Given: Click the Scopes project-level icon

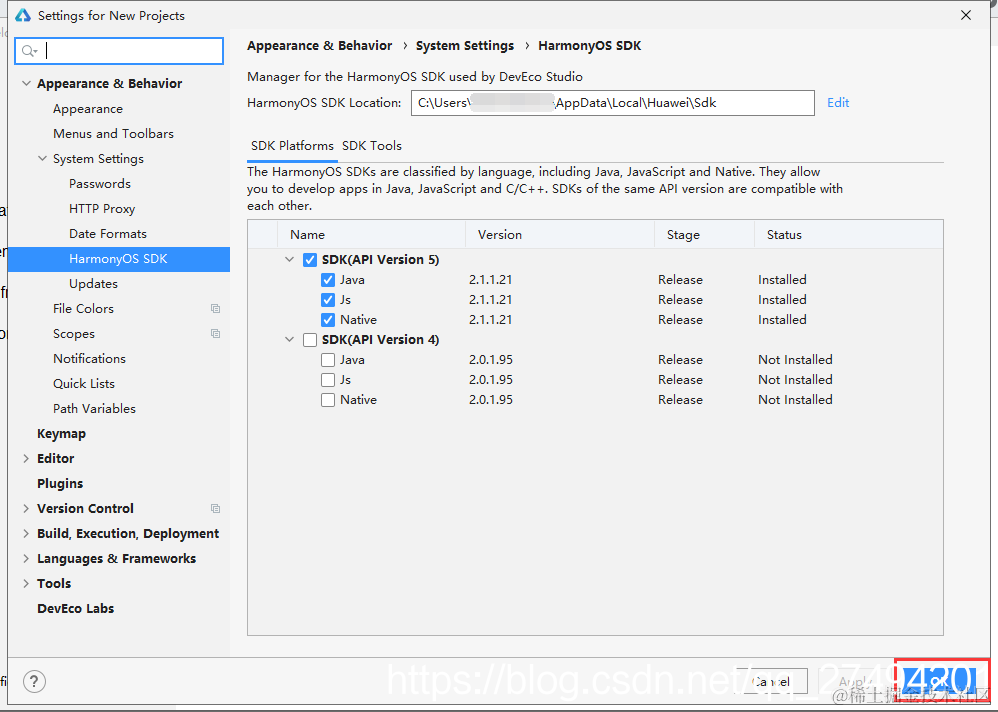Looking at the screenshot, I should (216, 333).
